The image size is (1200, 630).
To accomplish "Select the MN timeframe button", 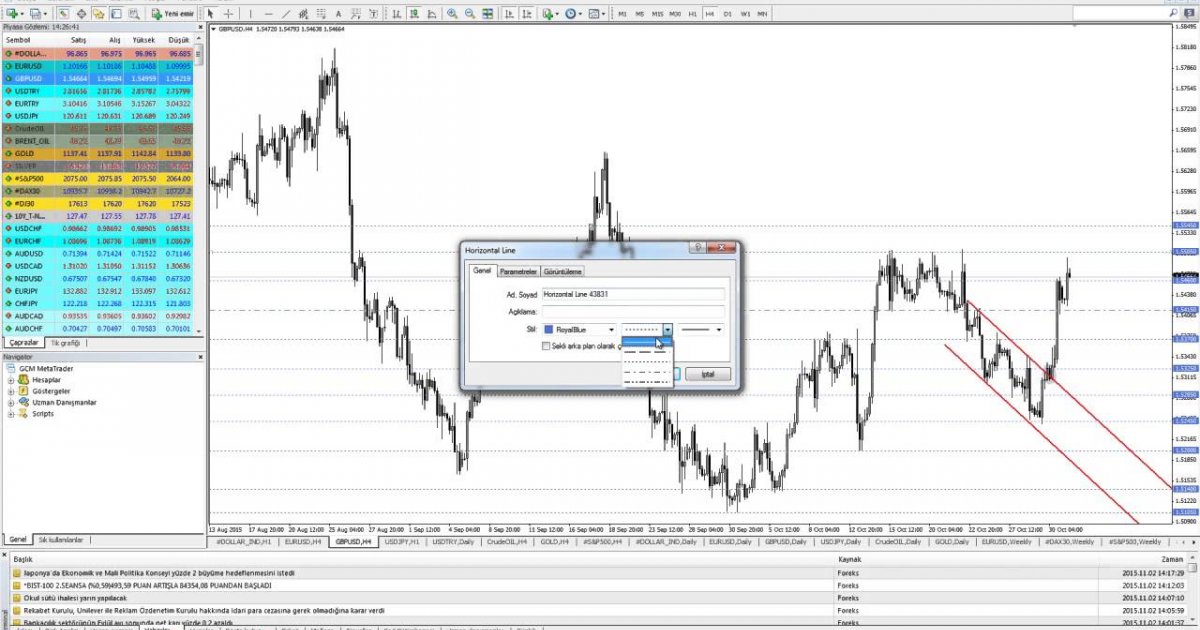I will 762,14.
